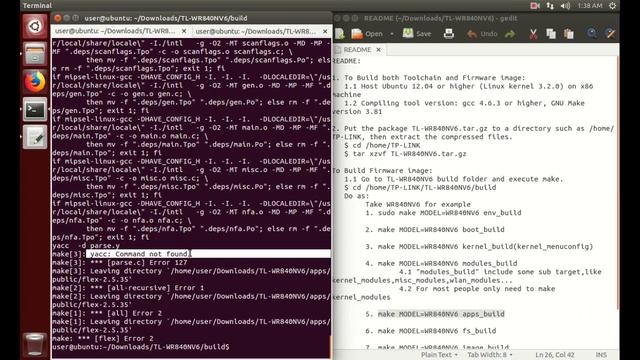Click the Ln 26, Col 42 status
Image resolution: width=640 pixels, height=360 pixels.
(555, 355)
